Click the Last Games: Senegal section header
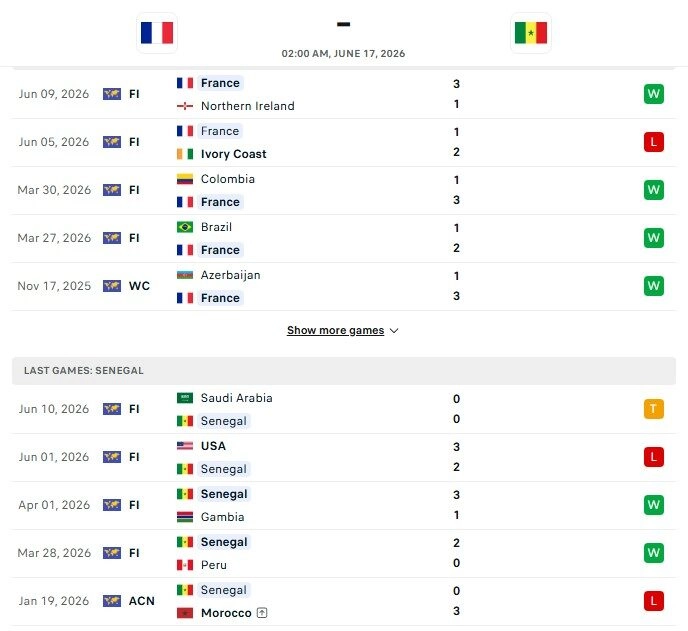The width and height of the screenshot is (688, 631). tap(344, 371)
